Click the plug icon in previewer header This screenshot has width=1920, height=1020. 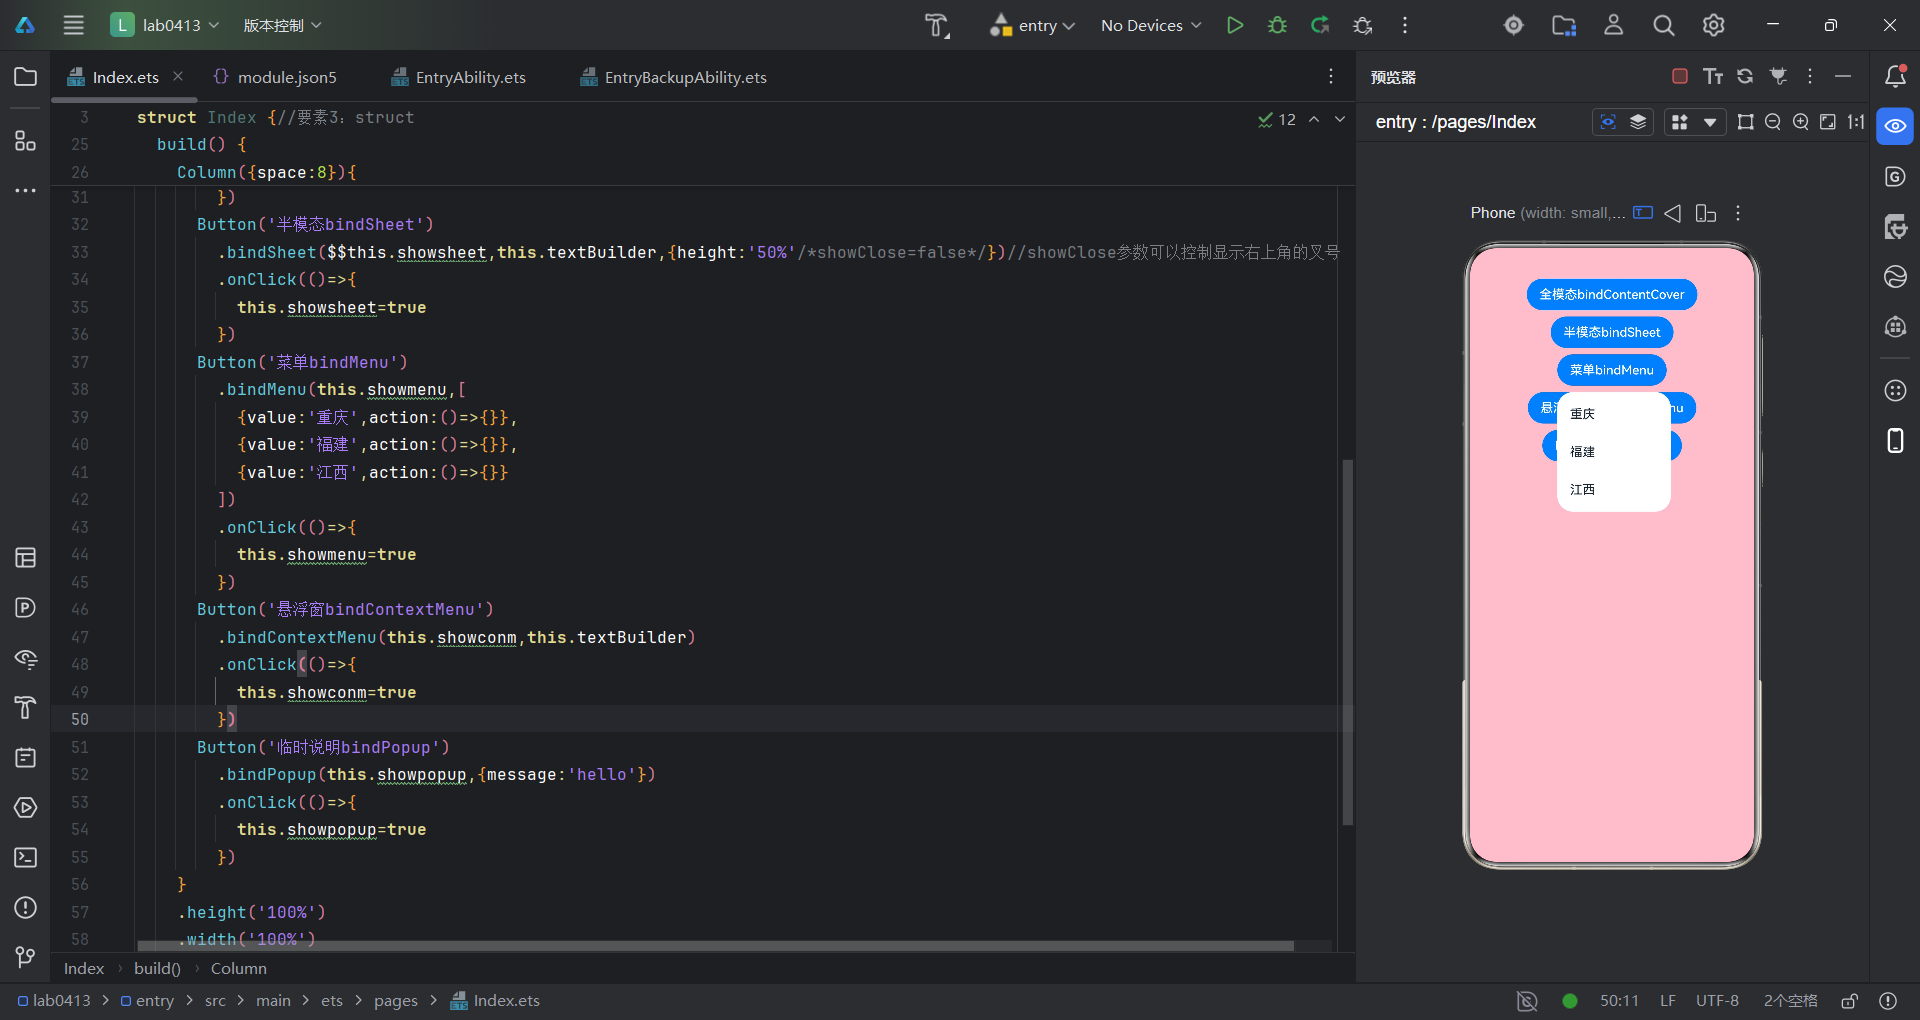(x=1778, y=76)
